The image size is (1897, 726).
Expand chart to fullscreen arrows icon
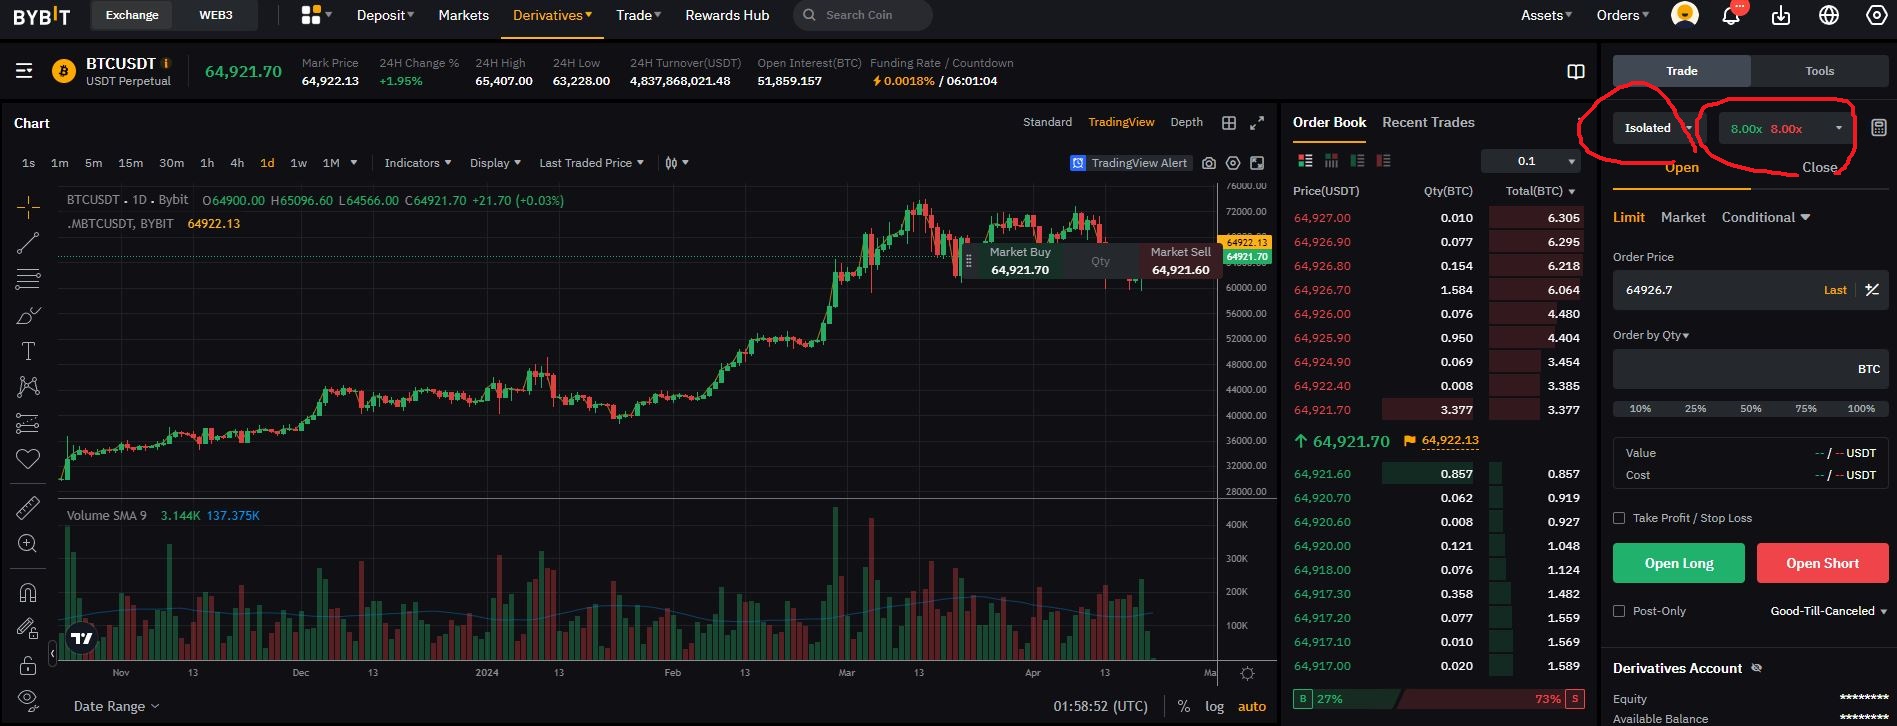click(x=1257, y=123)
